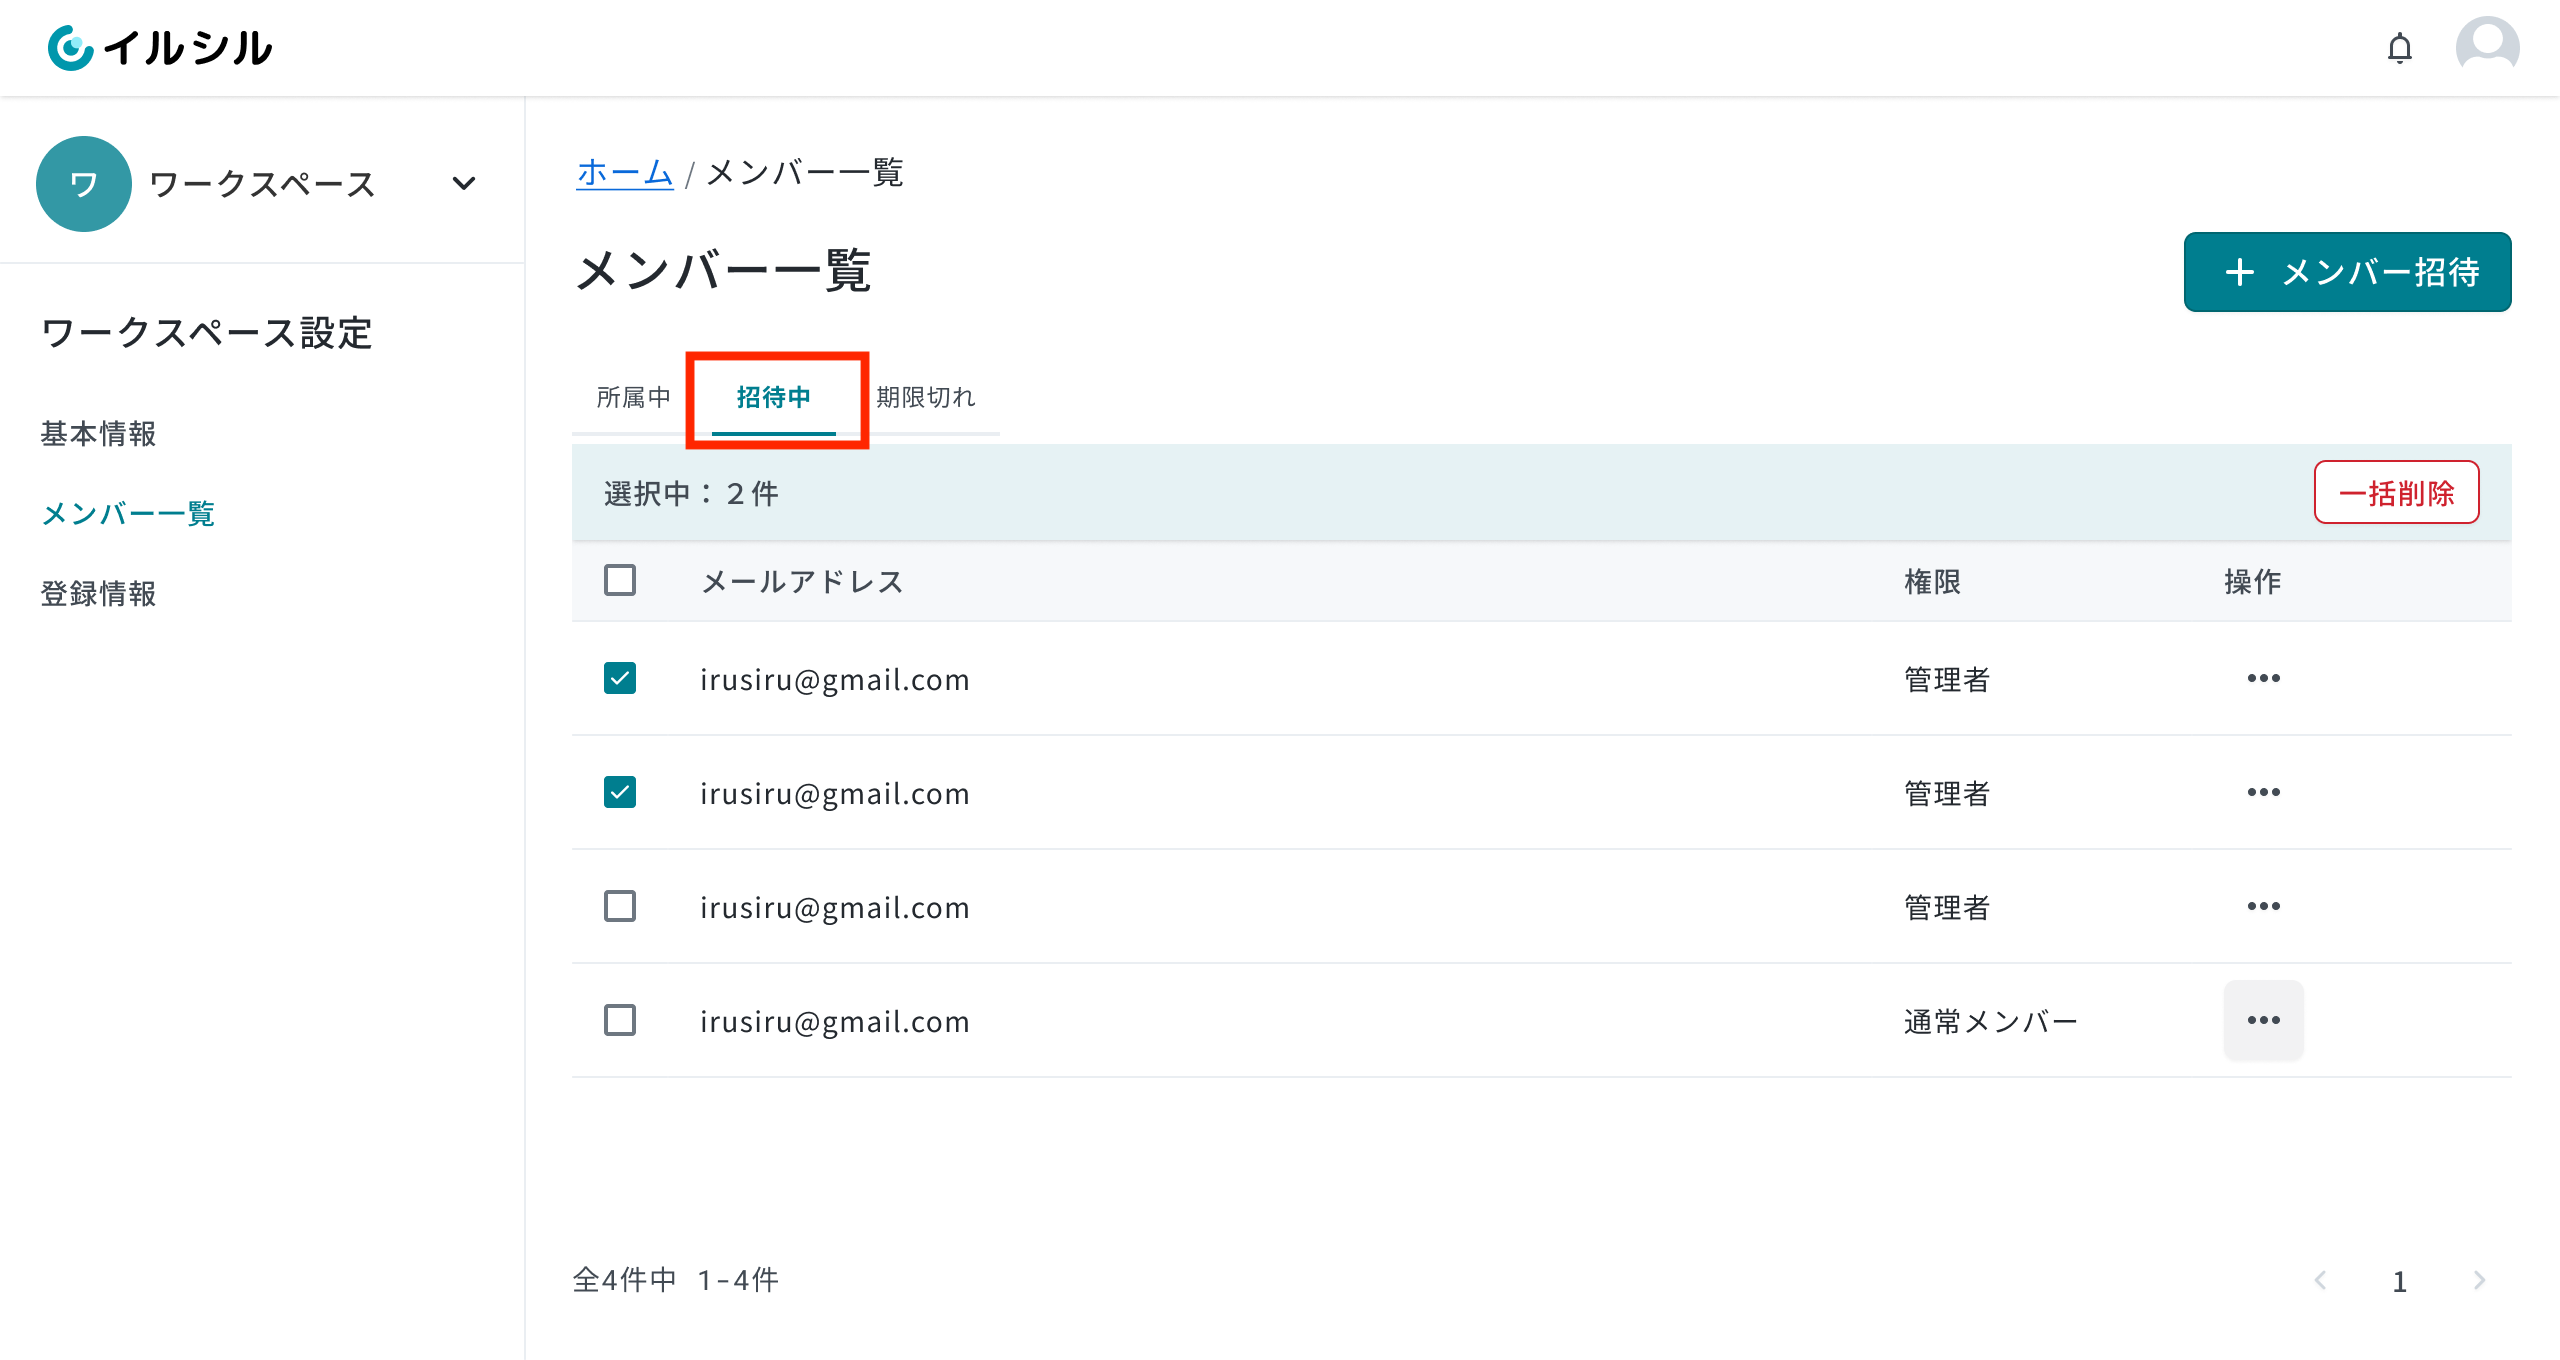Open the user profile avatar menu
Image resolution: width=2560 pixels, height=1360 pixels.
click(2487, 47)
